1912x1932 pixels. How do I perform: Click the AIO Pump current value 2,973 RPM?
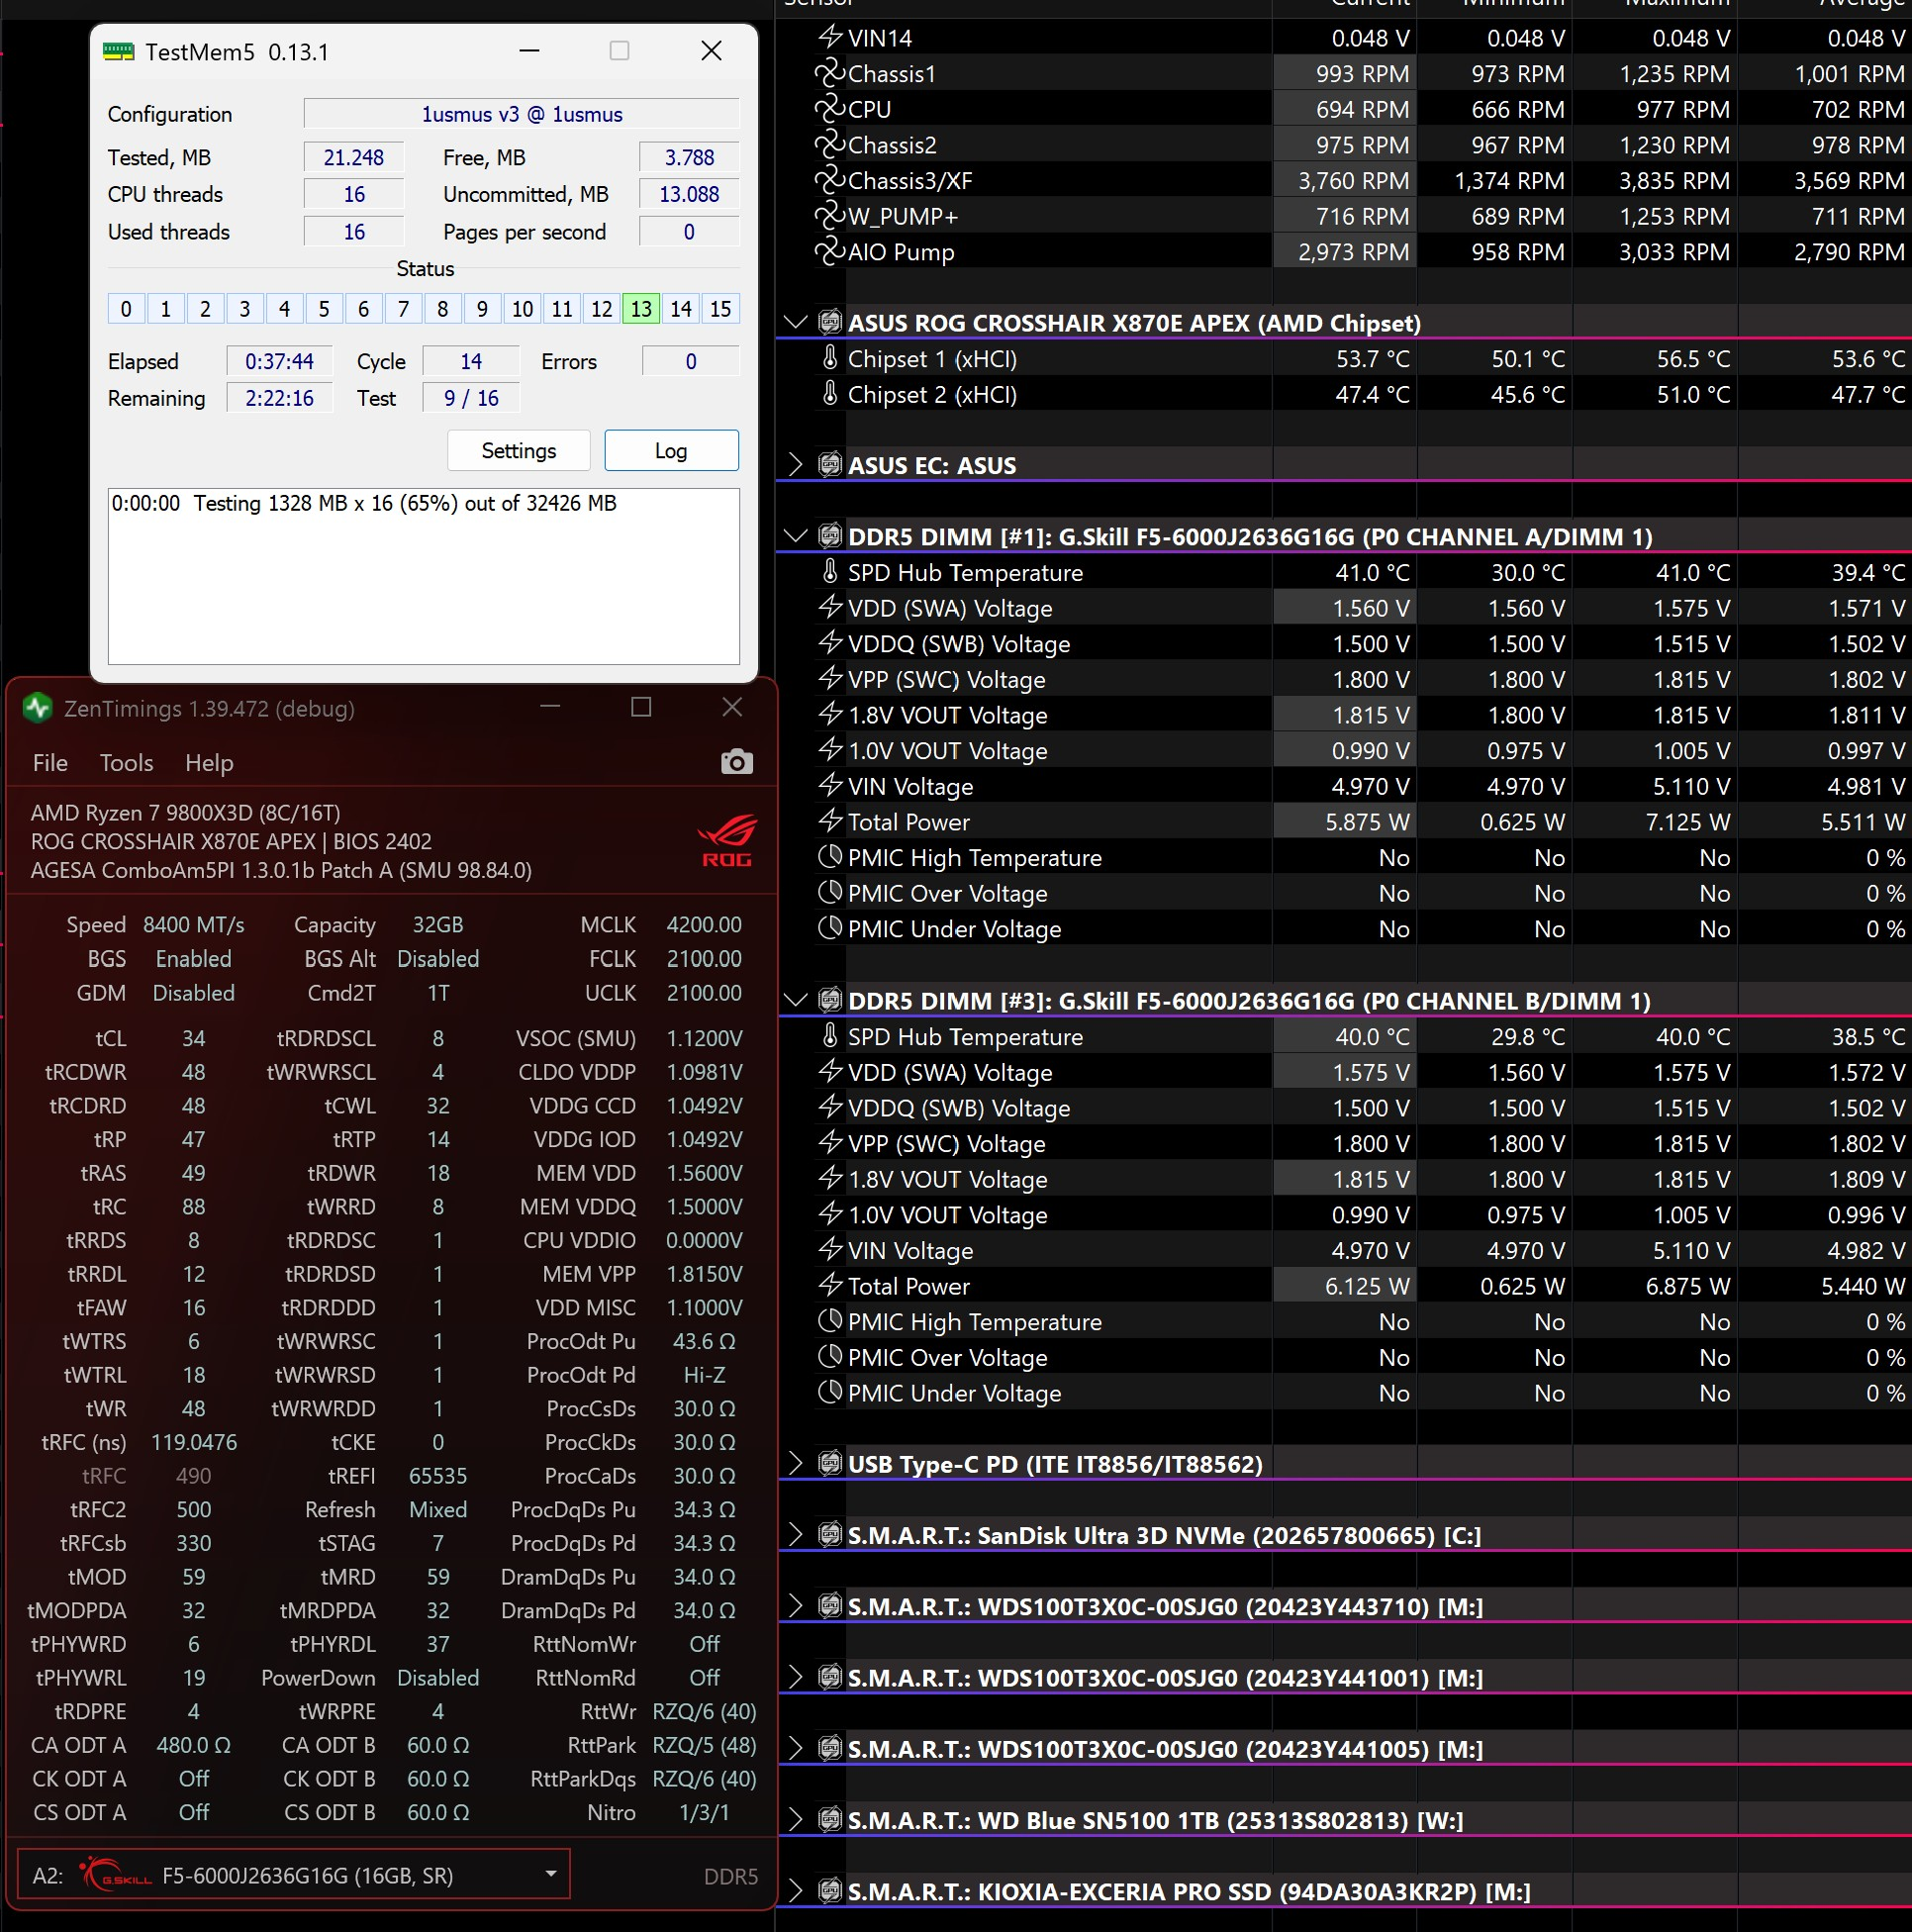click(1353, 252)
